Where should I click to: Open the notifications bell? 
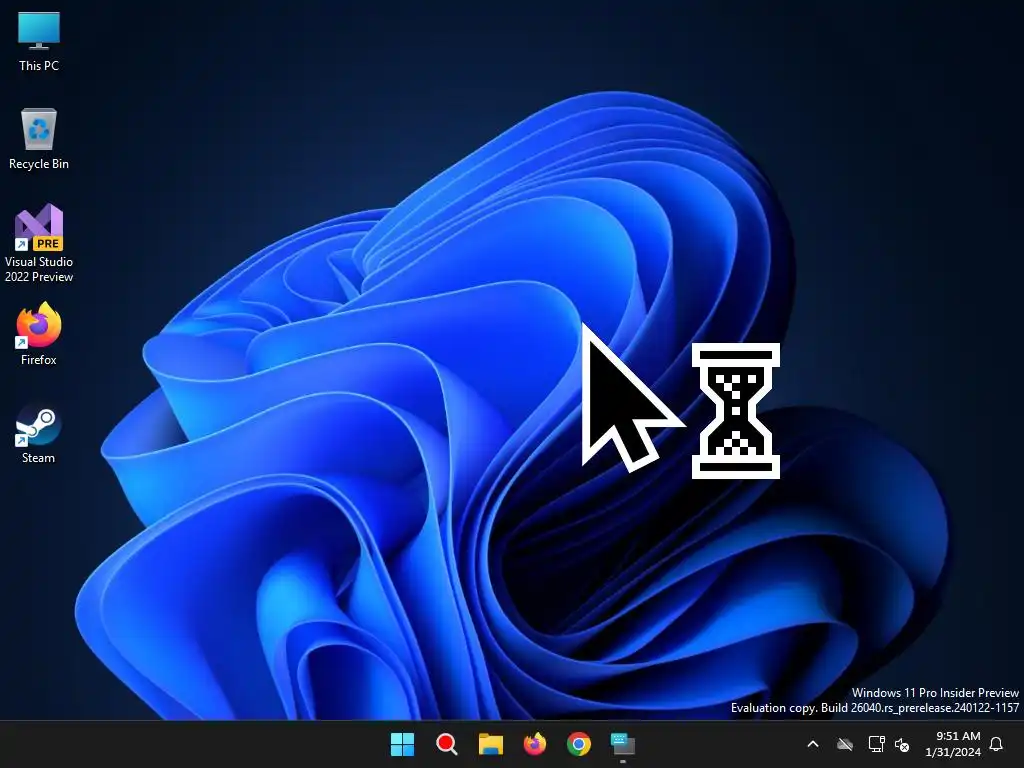997,744
